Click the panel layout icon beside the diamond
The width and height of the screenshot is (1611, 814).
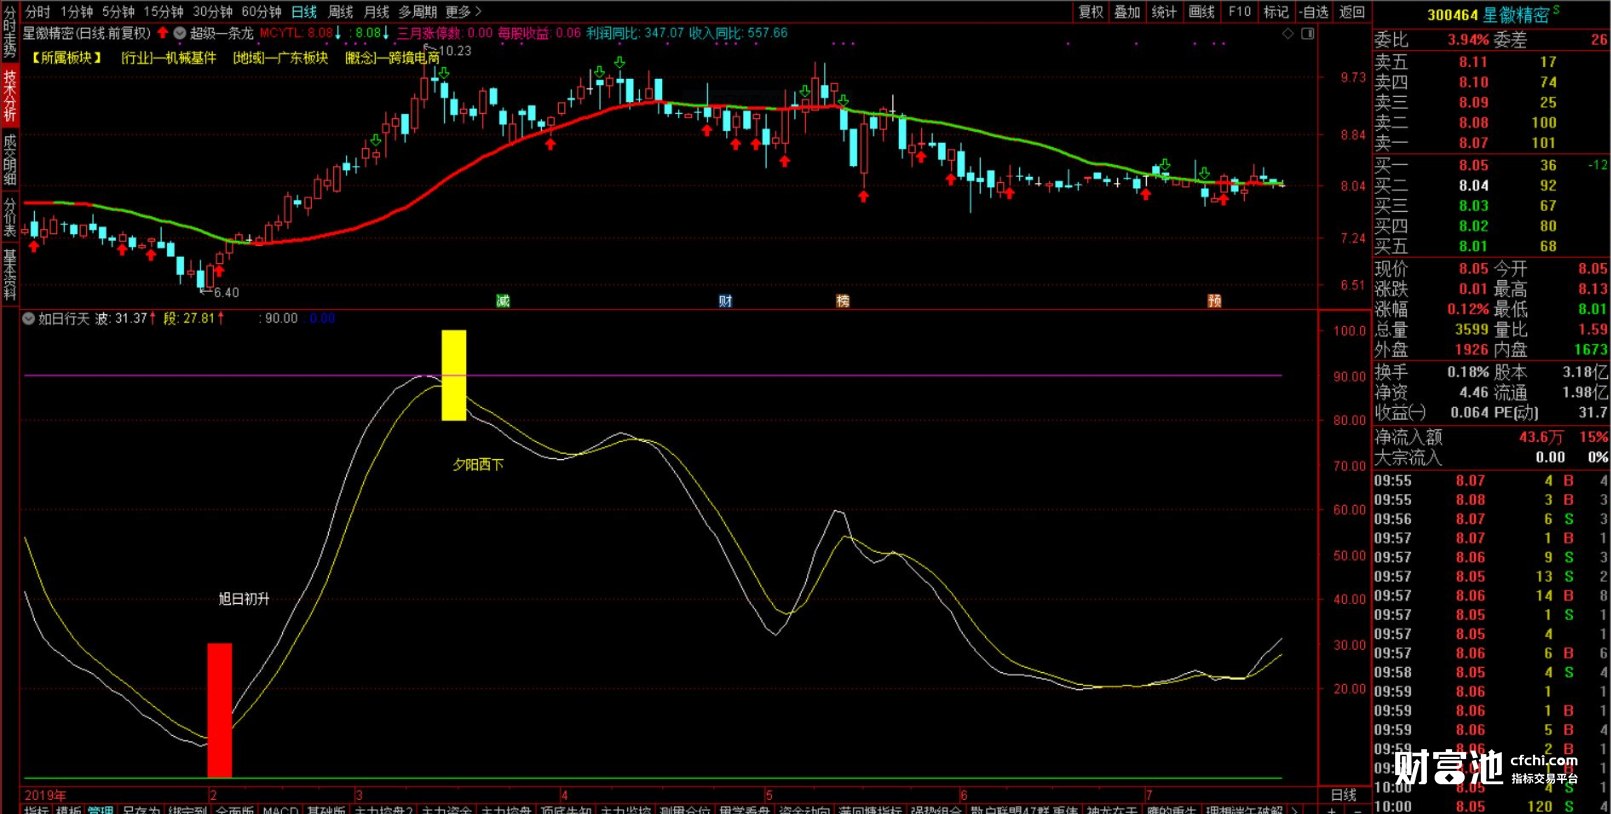[1307, 34]
